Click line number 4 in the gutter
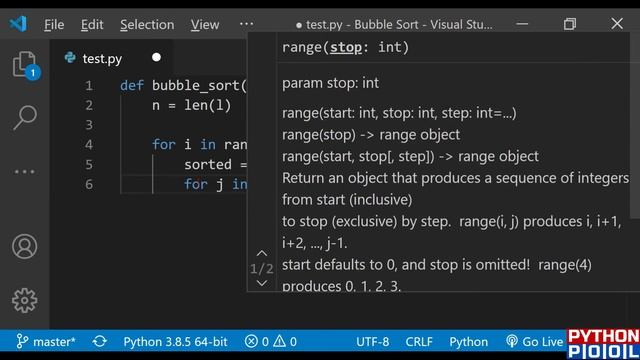This screenshot has width=640, height=360. click(89, 144)
